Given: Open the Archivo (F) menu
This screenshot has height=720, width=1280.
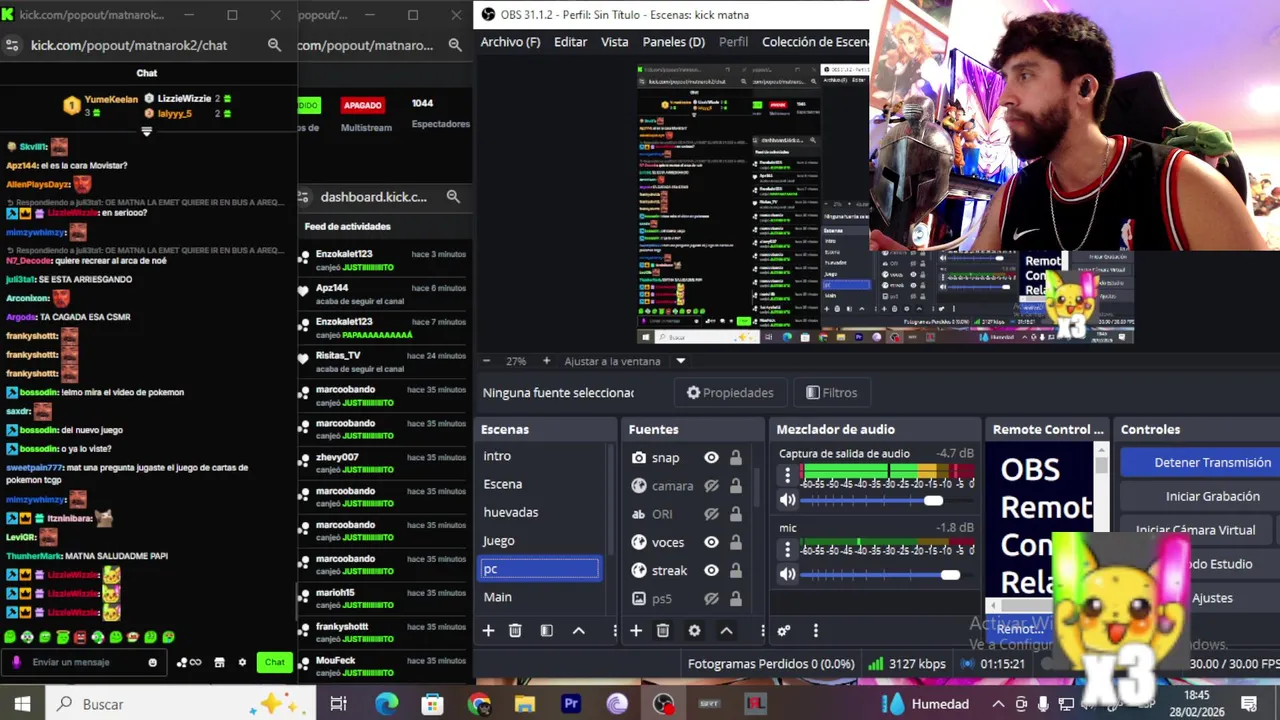Looking at the screenshot, I should (510, 42).
